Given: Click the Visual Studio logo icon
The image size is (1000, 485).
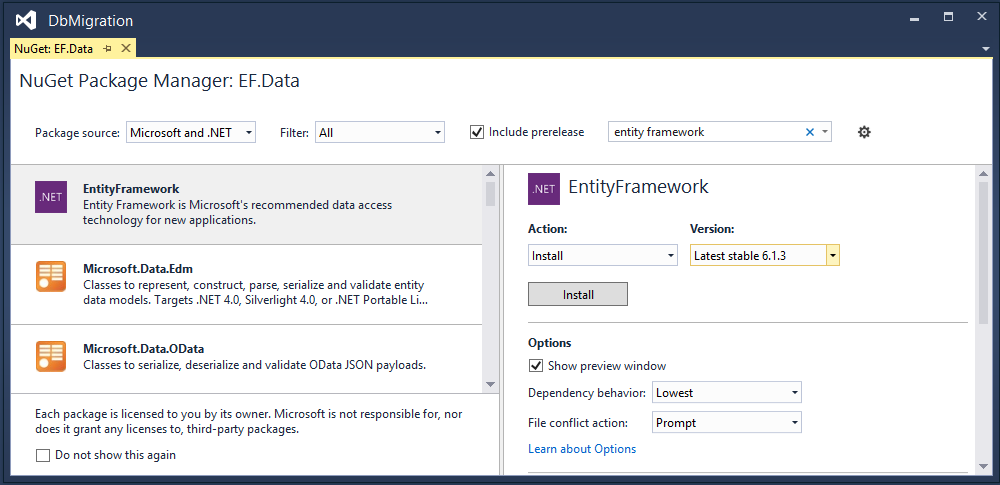Looking at the screenshot, I should click(26, 20).
